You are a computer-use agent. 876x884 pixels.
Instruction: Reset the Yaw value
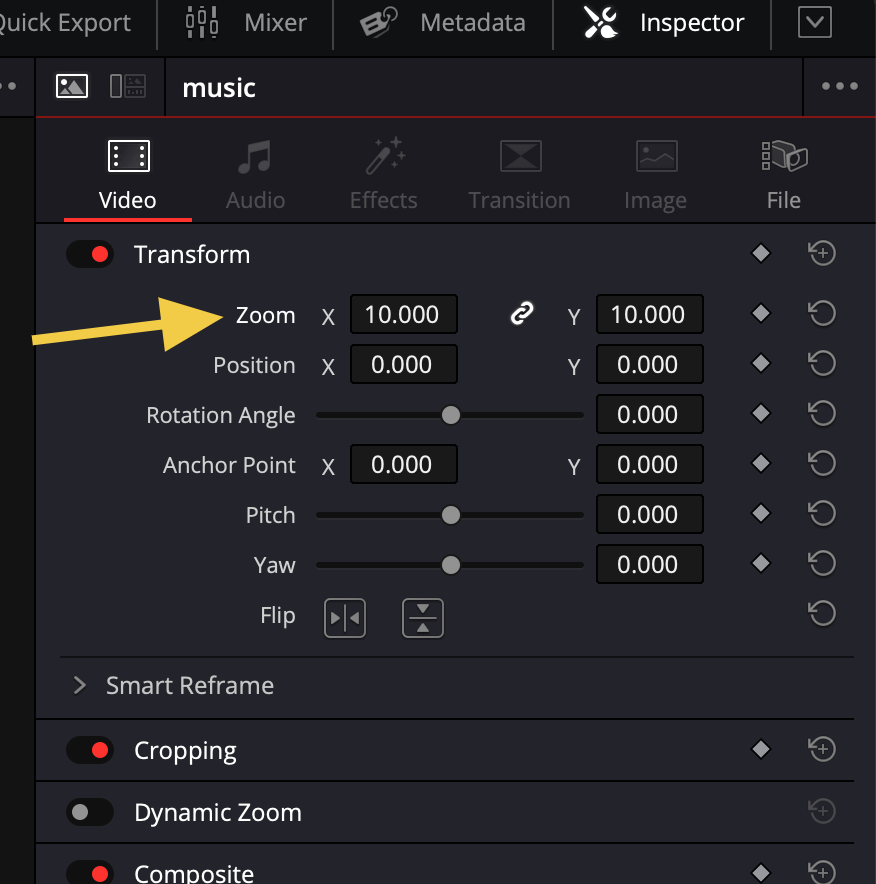pos(822,563)
